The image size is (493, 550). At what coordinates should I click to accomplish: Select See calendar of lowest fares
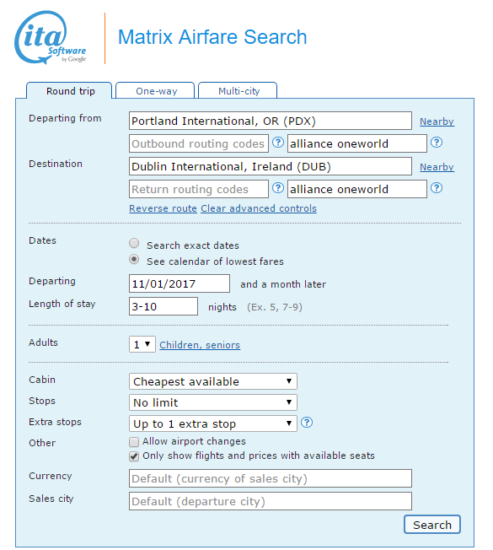[134, 260]
